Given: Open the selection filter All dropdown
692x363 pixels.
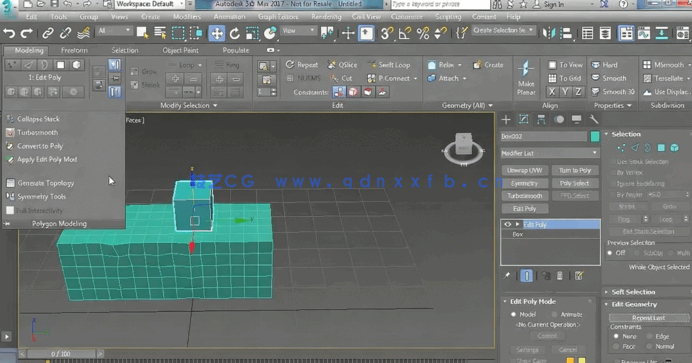Looking at the screenshot, I should 114,31.
